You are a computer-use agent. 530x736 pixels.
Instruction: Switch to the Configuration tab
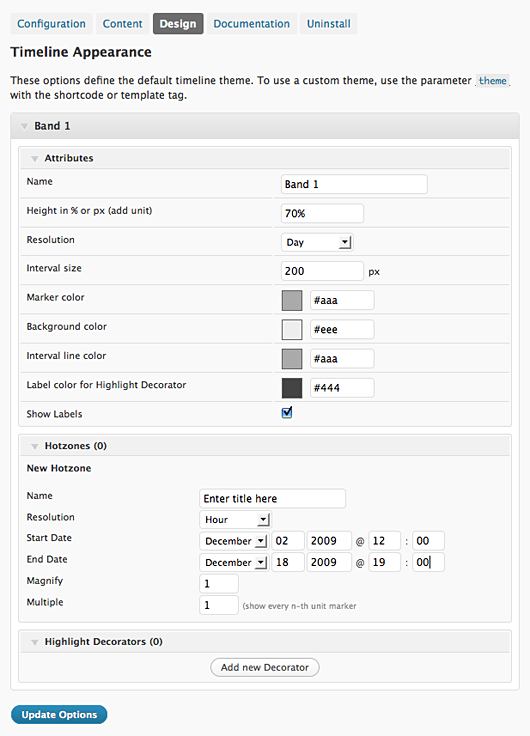point(51,24)
